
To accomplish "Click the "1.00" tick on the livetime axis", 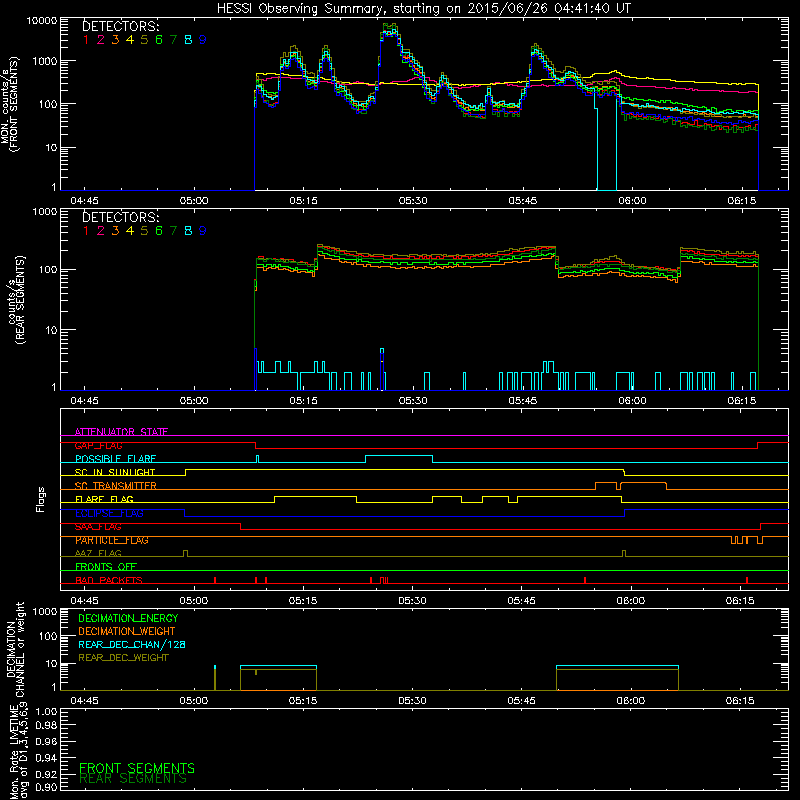I will point(46,712).
